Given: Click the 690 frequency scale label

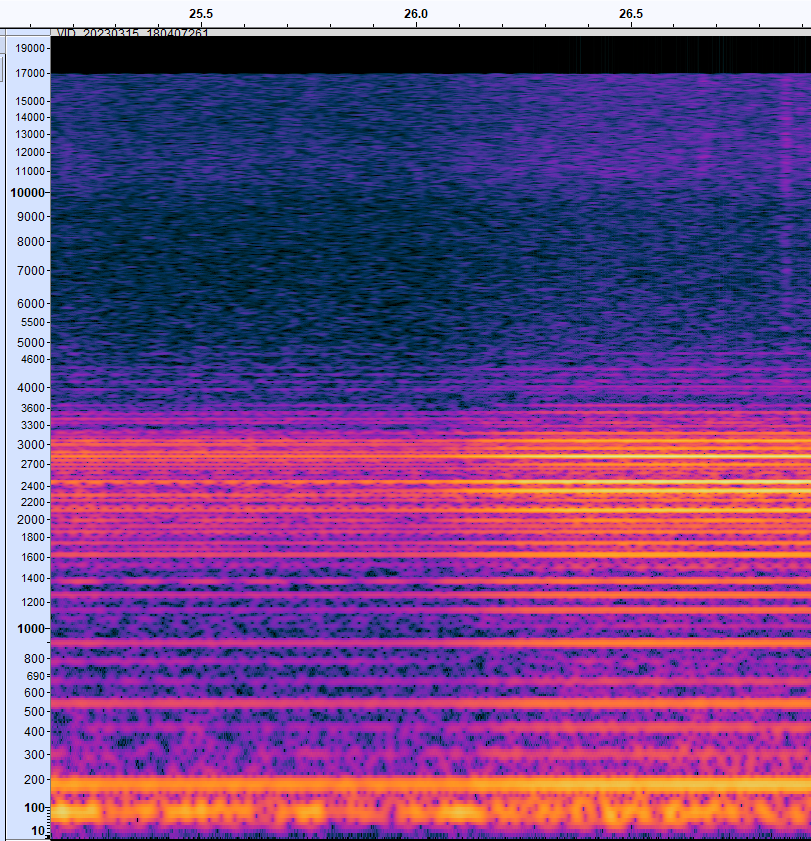Looking at the screenshot, I should [35, 676].
